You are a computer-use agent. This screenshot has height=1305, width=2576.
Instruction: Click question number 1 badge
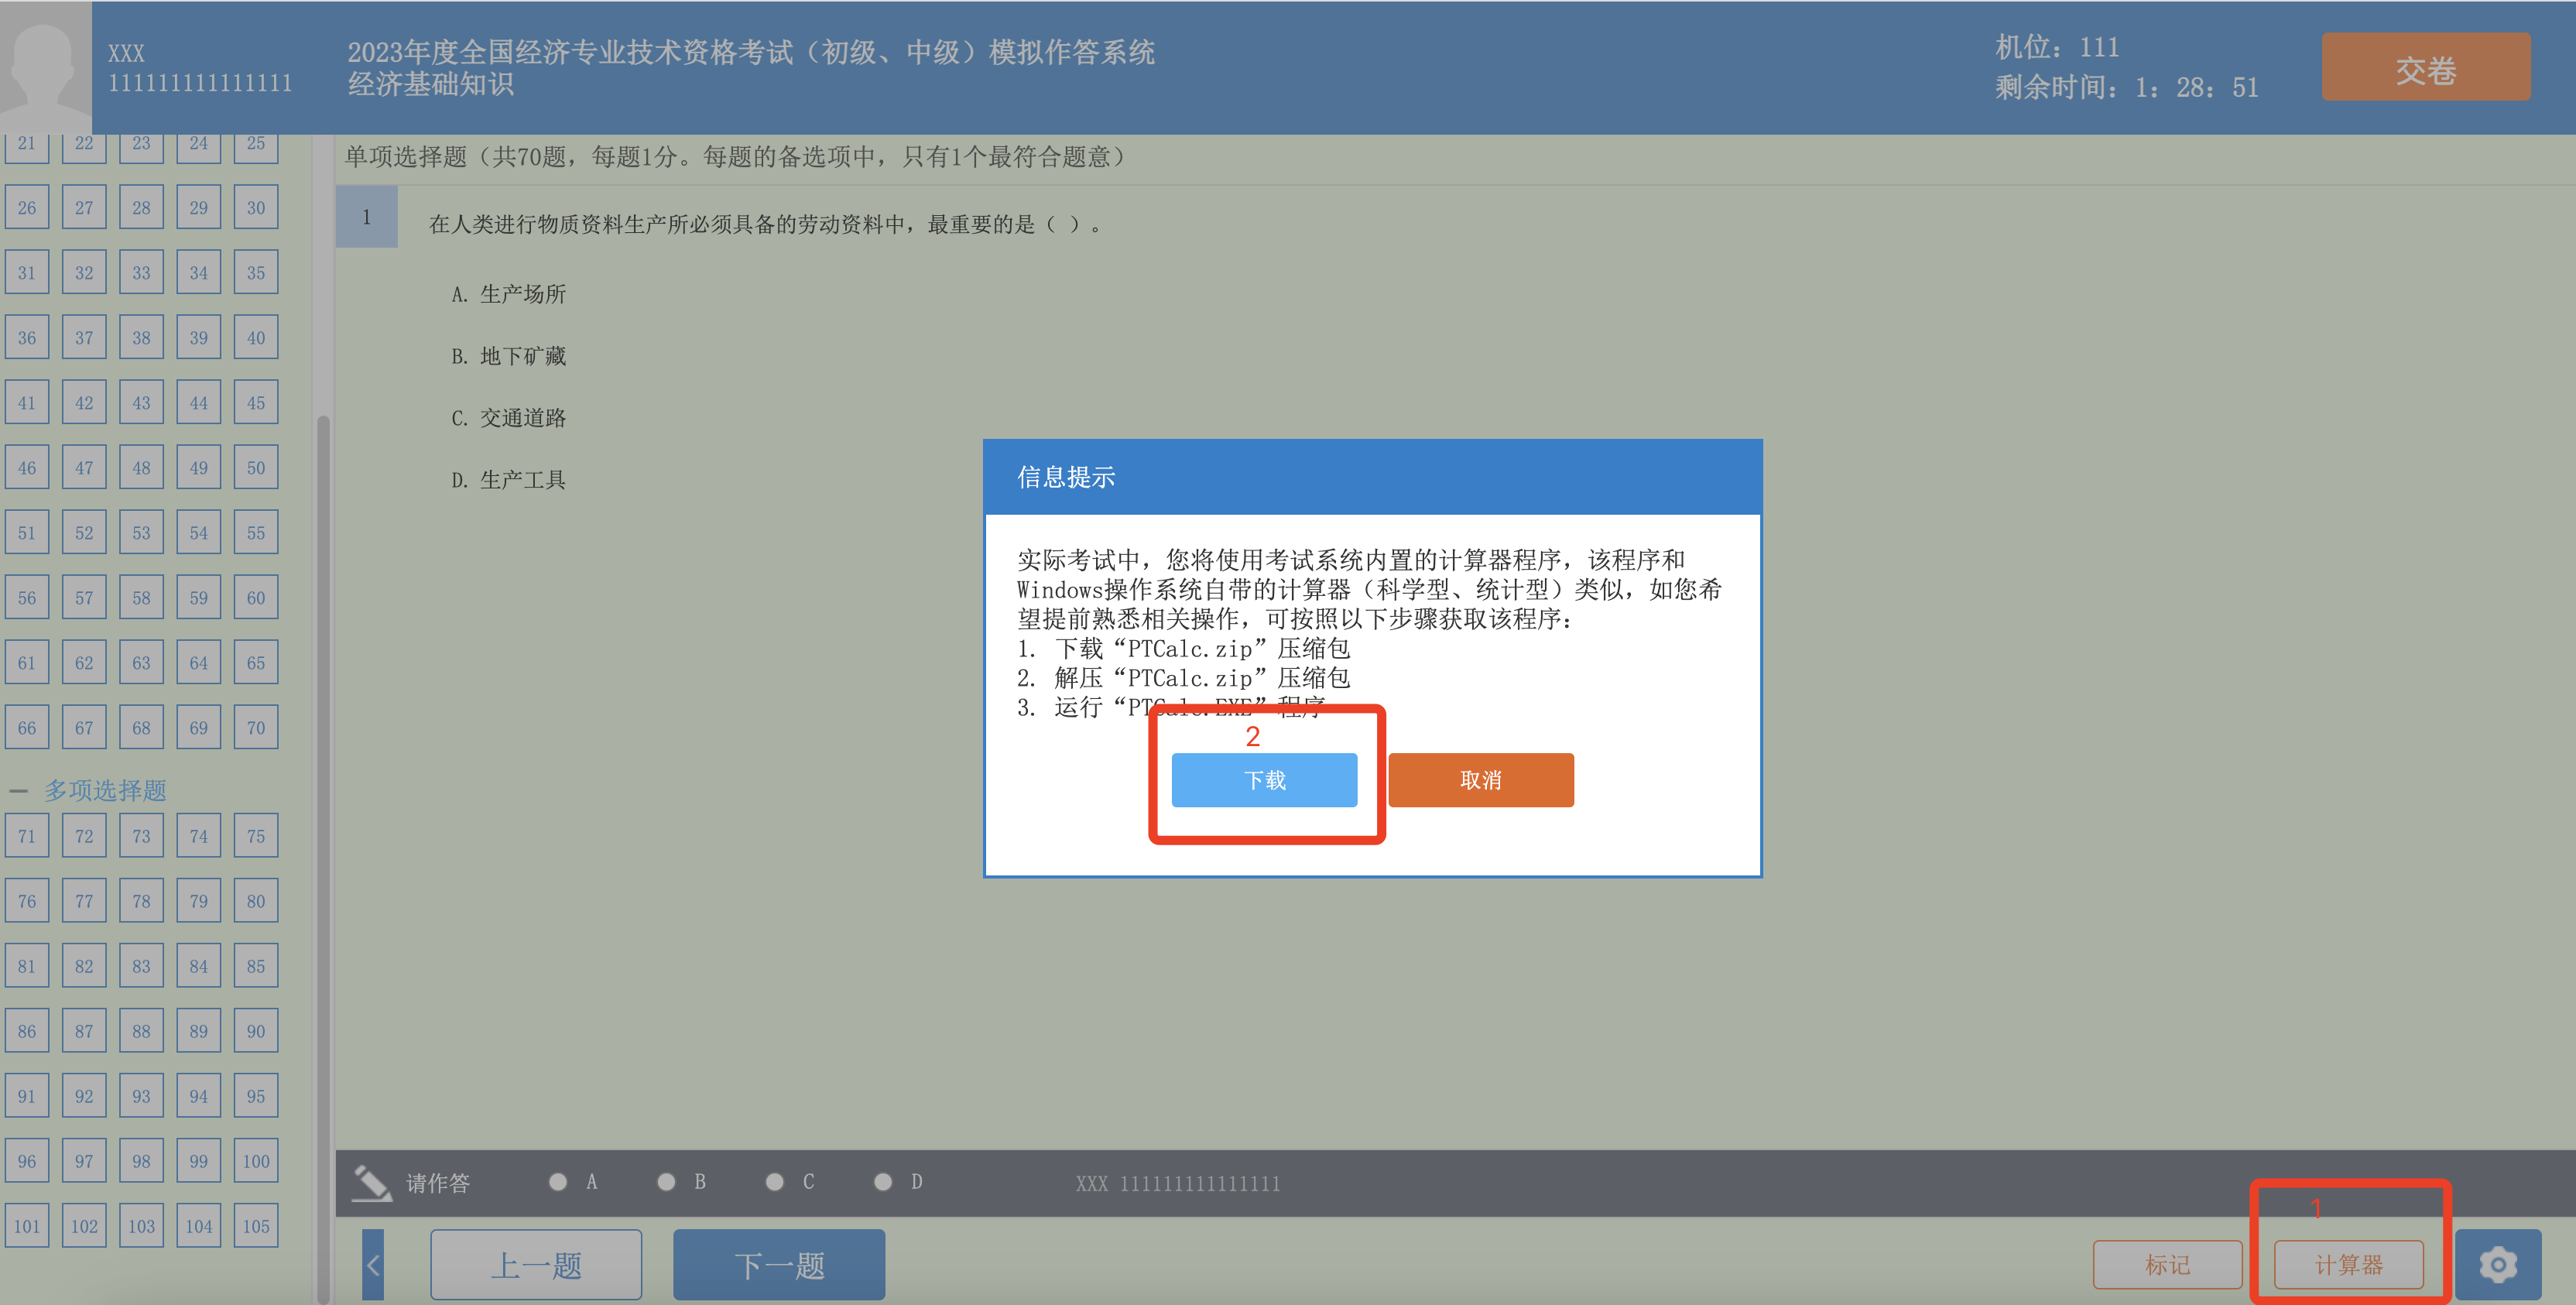pos(366,217)
